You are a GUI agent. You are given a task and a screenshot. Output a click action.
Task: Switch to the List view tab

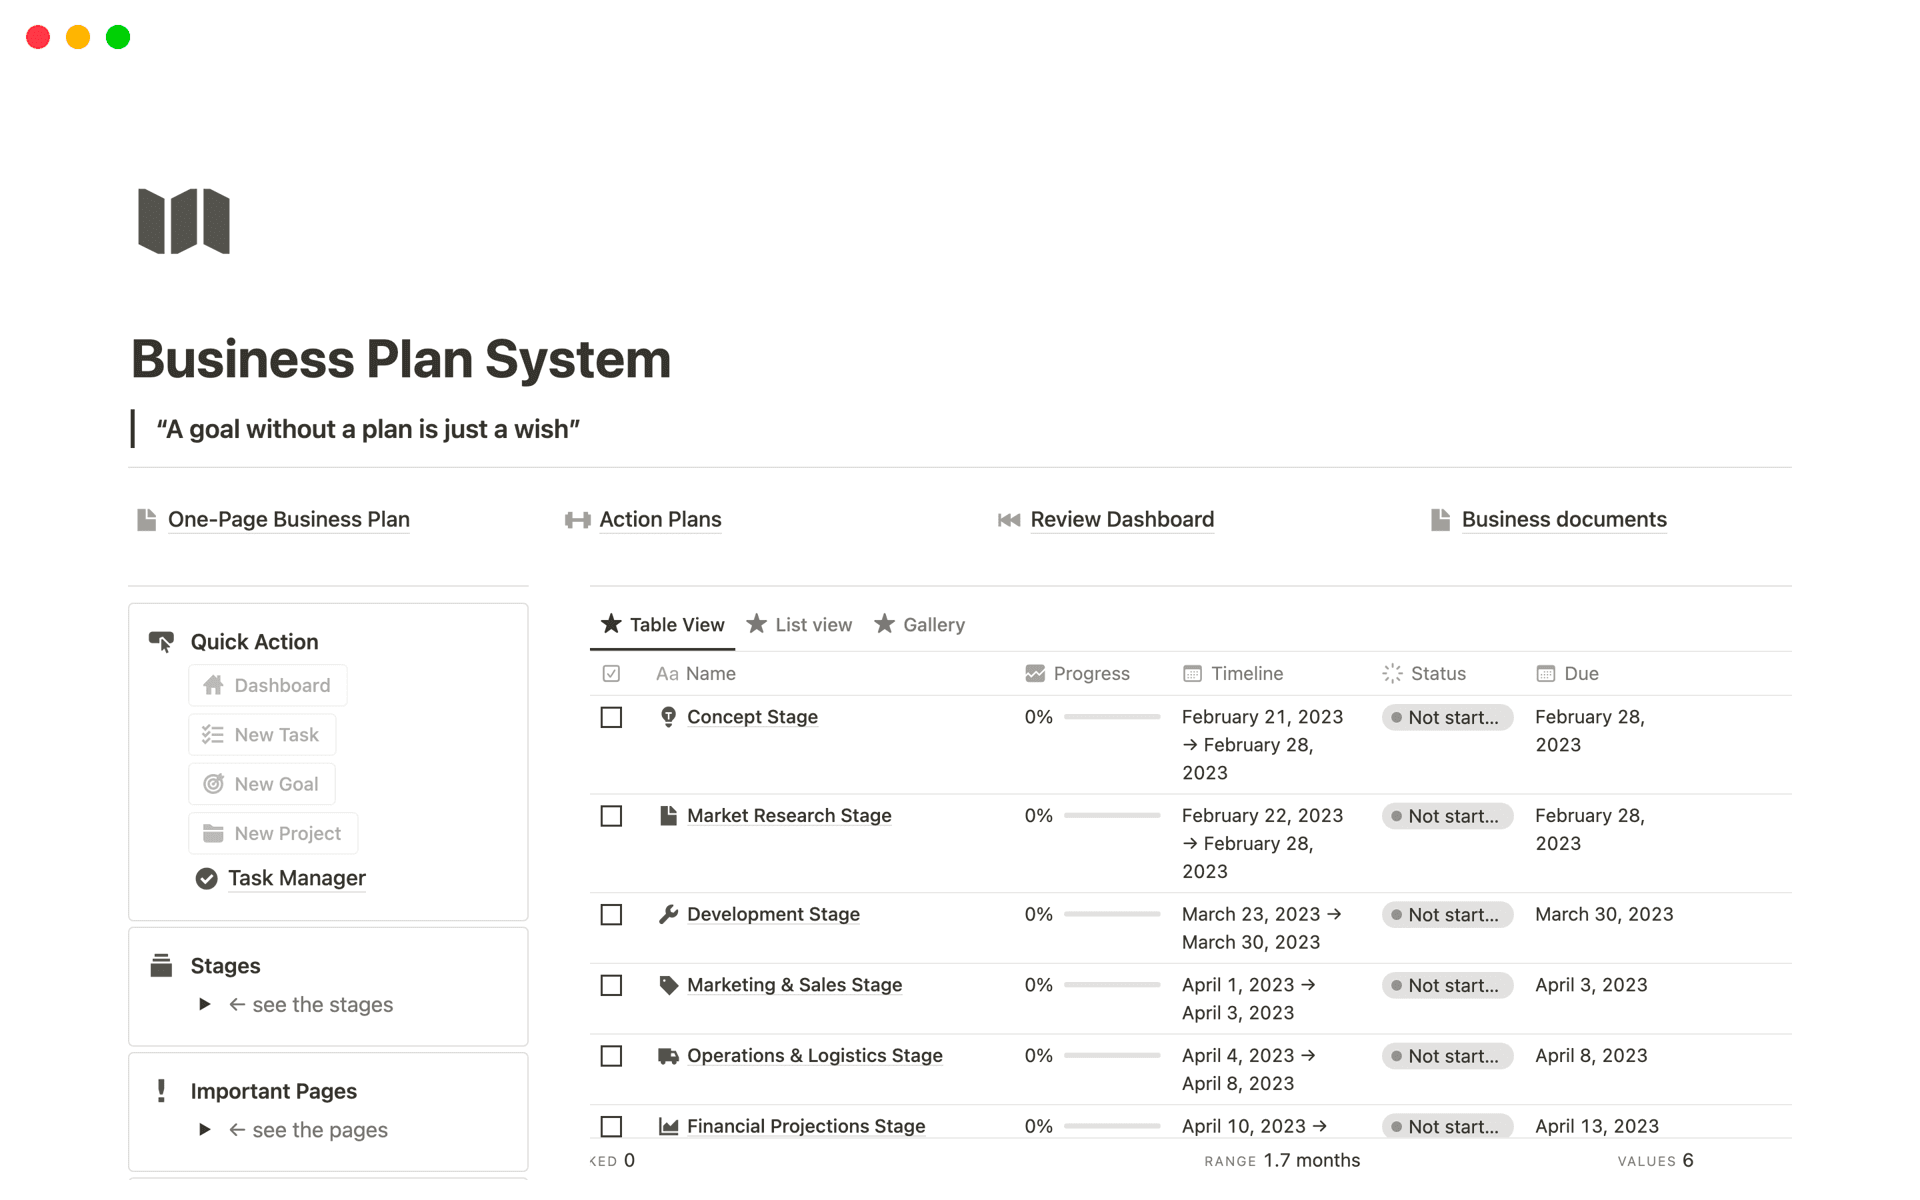pos(813,624)
